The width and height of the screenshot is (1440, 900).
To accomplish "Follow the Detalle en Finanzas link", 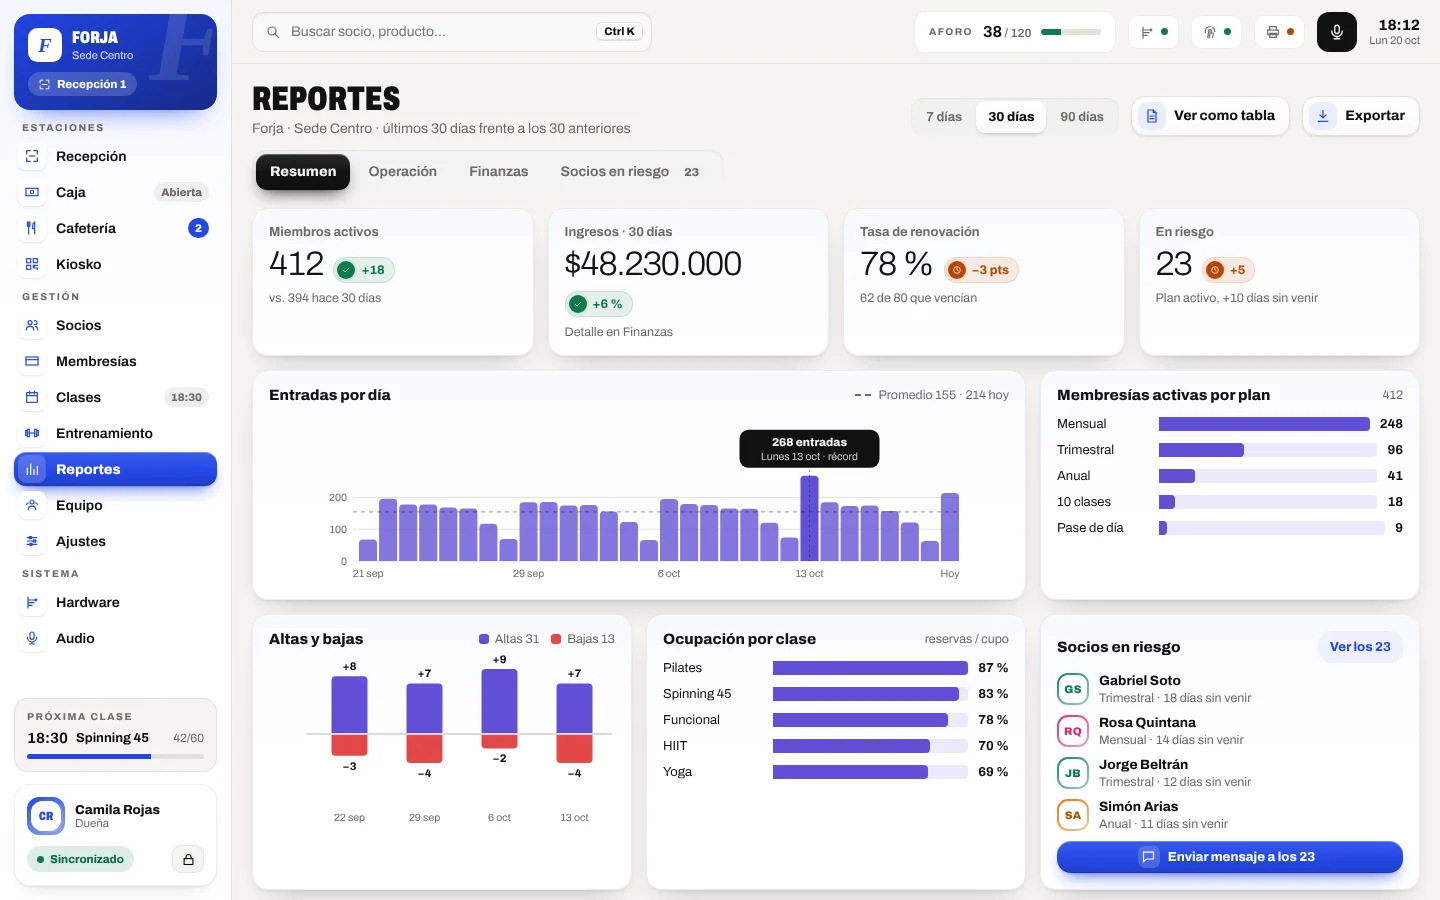I will pos(619,332).
